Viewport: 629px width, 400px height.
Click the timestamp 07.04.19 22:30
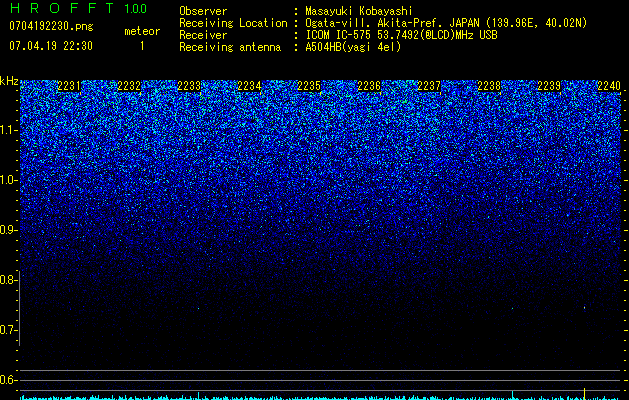click(x=51, y=46)
